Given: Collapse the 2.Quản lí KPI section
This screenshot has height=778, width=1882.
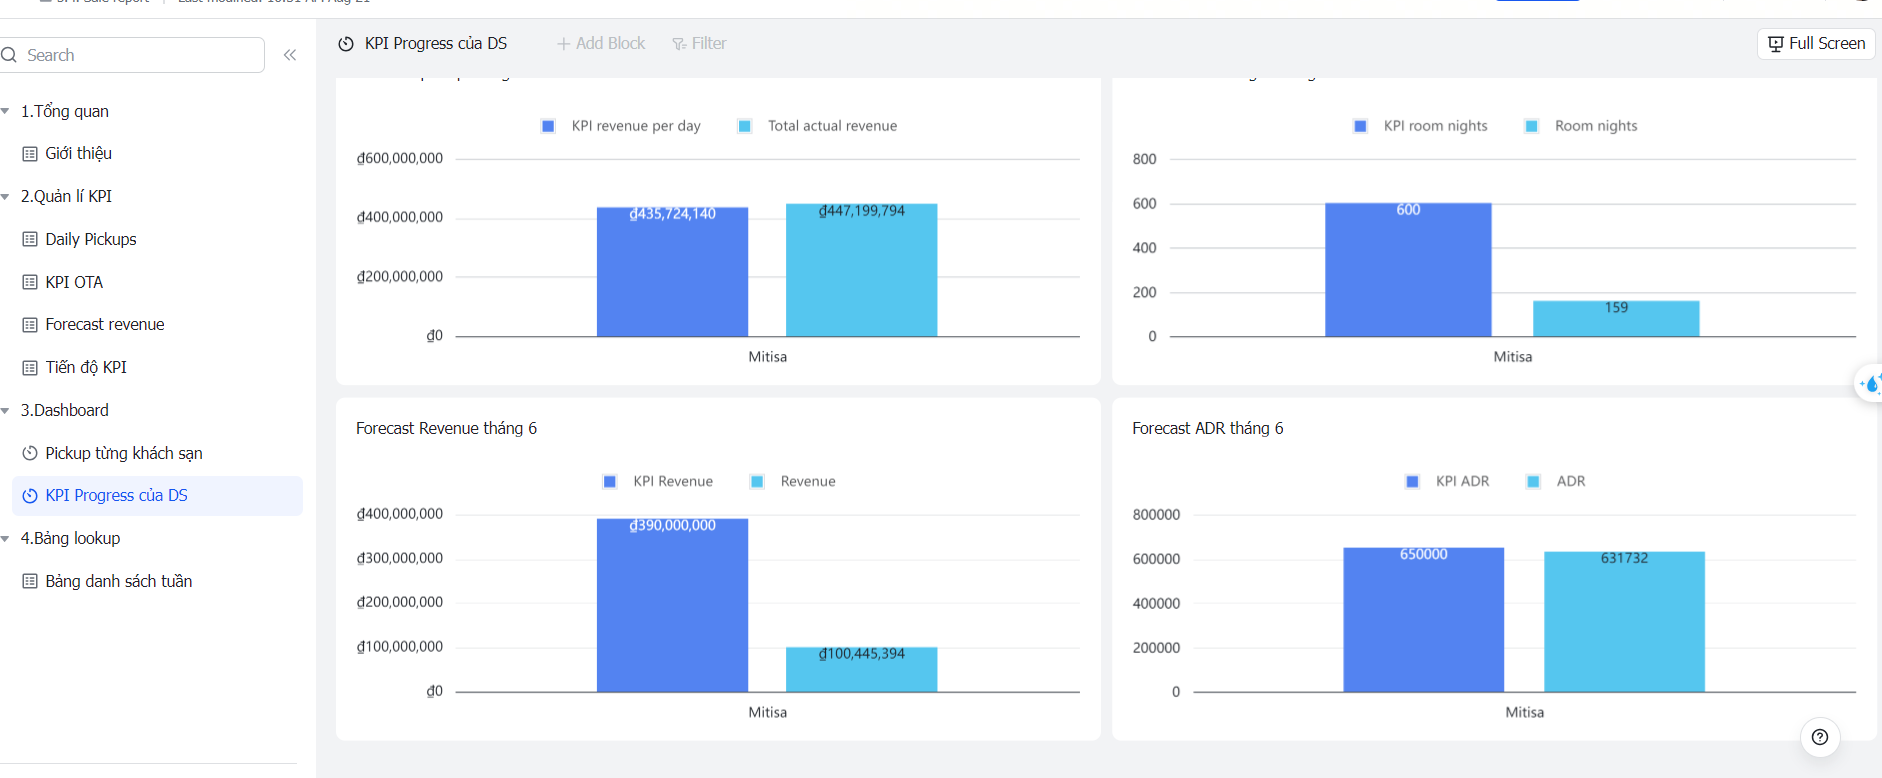Looking at the screenshot, I should tap(5, 197).
